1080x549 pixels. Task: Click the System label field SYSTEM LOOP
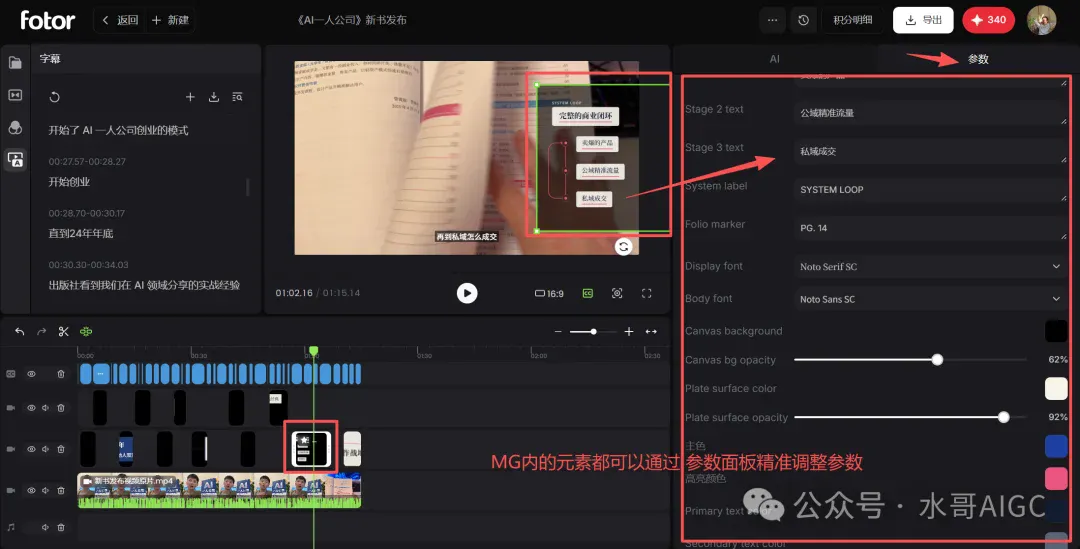[x=931, y=189]
